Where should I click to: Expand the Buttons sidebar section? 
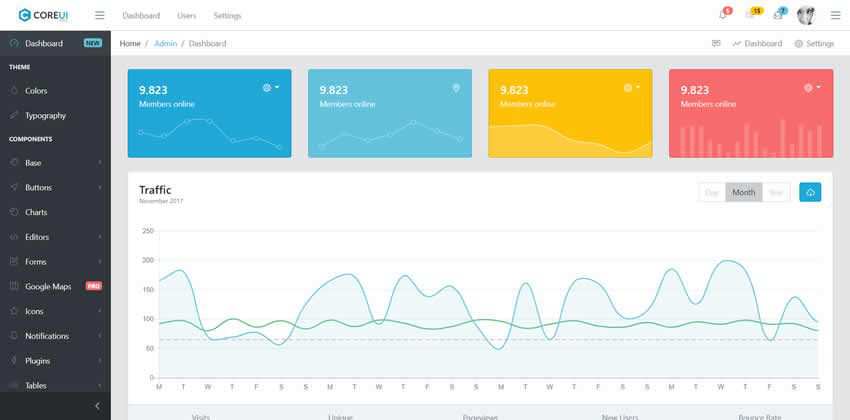pyautogui.click(x=55, y=187)
